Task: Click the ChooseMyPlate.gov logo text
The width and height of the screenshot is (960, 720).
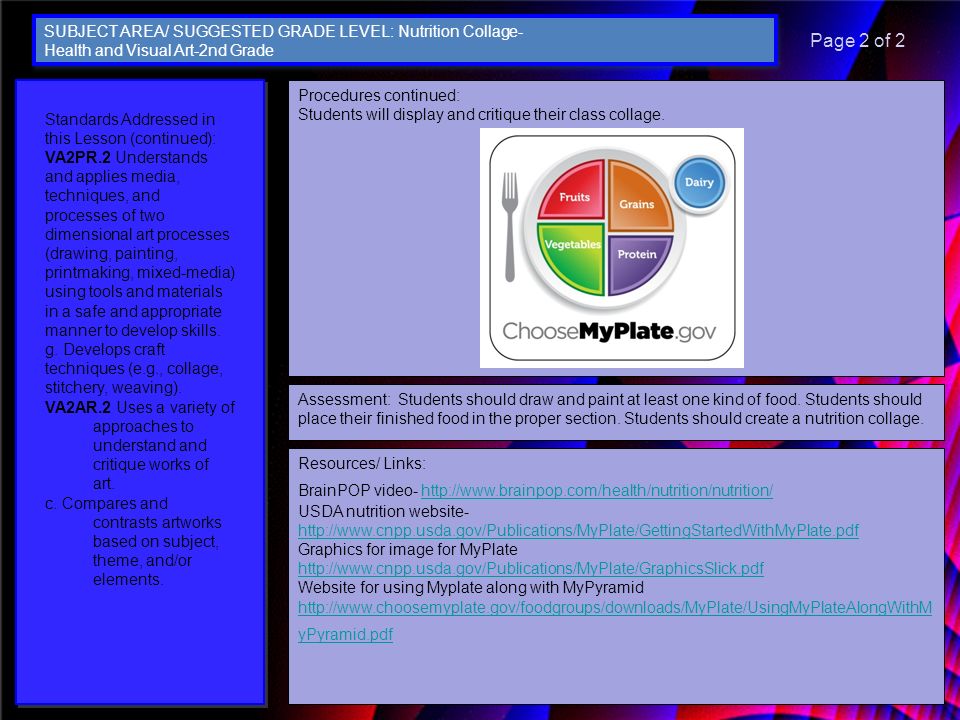Action: click(609, 331)
